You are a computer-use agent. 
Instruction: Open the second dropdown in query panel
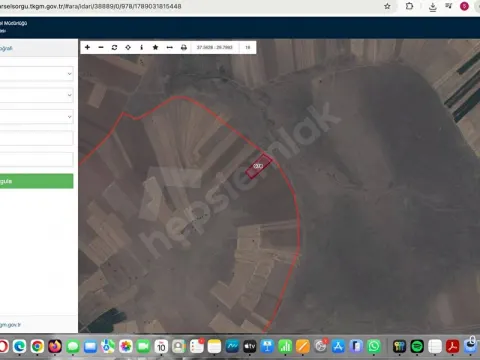point(36,95)
